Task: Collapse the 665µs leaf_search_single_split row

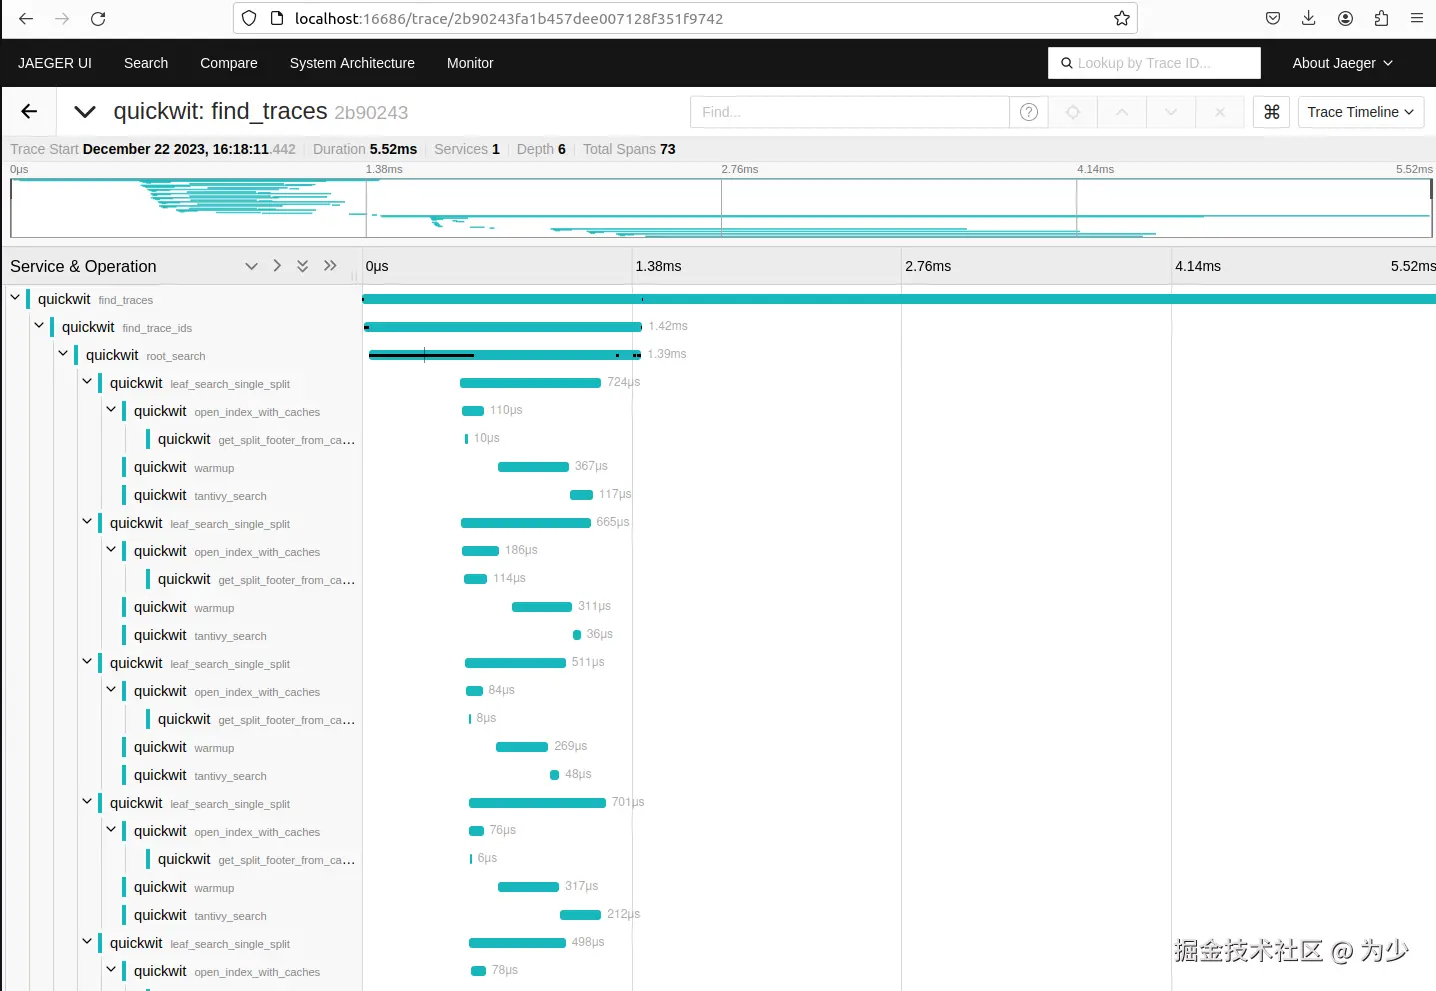Action: [x=87, y=522]
